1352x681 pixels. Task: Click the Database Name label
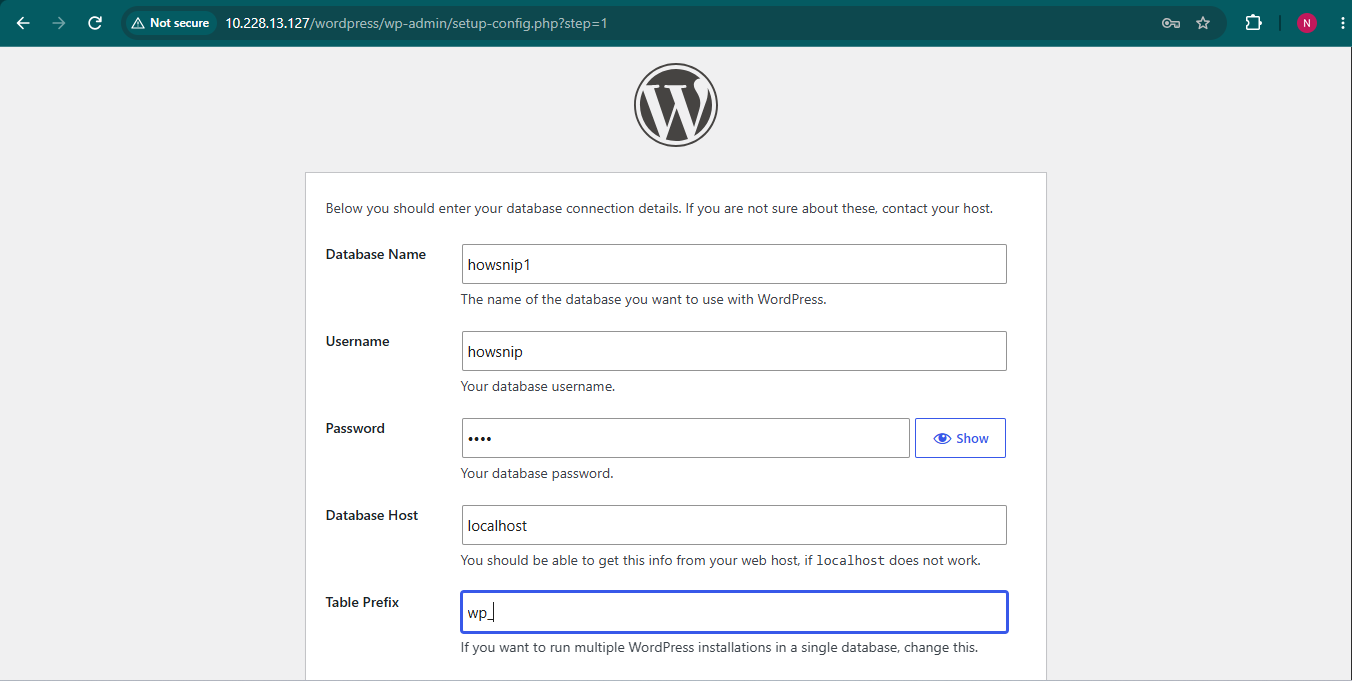tap(376, 254)
